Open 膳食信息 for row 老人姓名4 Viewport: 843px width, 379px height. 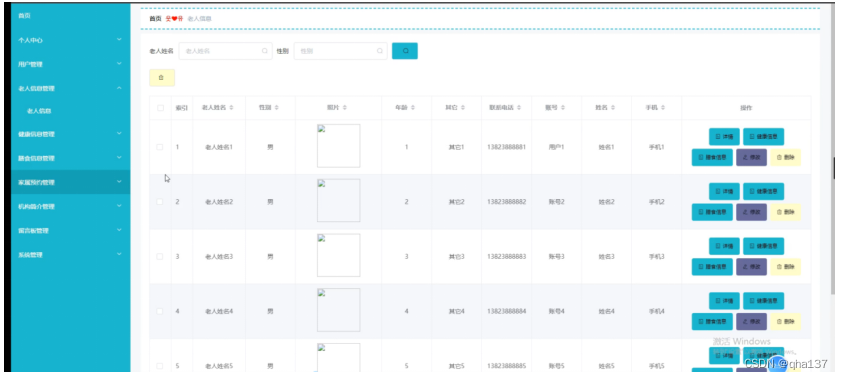tap(712, 322)
